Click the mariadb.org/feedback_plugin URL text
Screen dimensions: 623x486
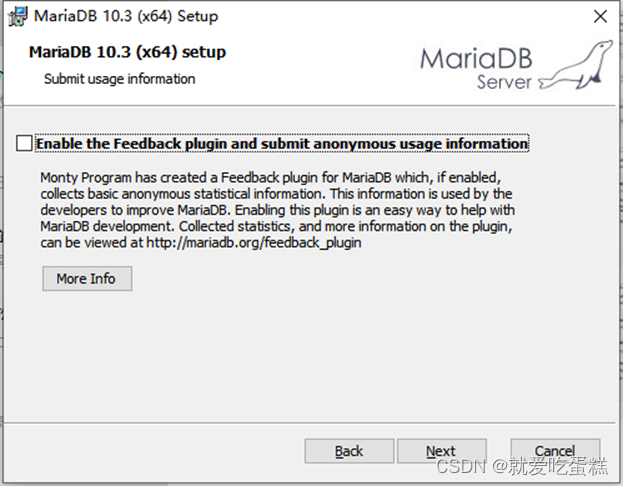254,242
